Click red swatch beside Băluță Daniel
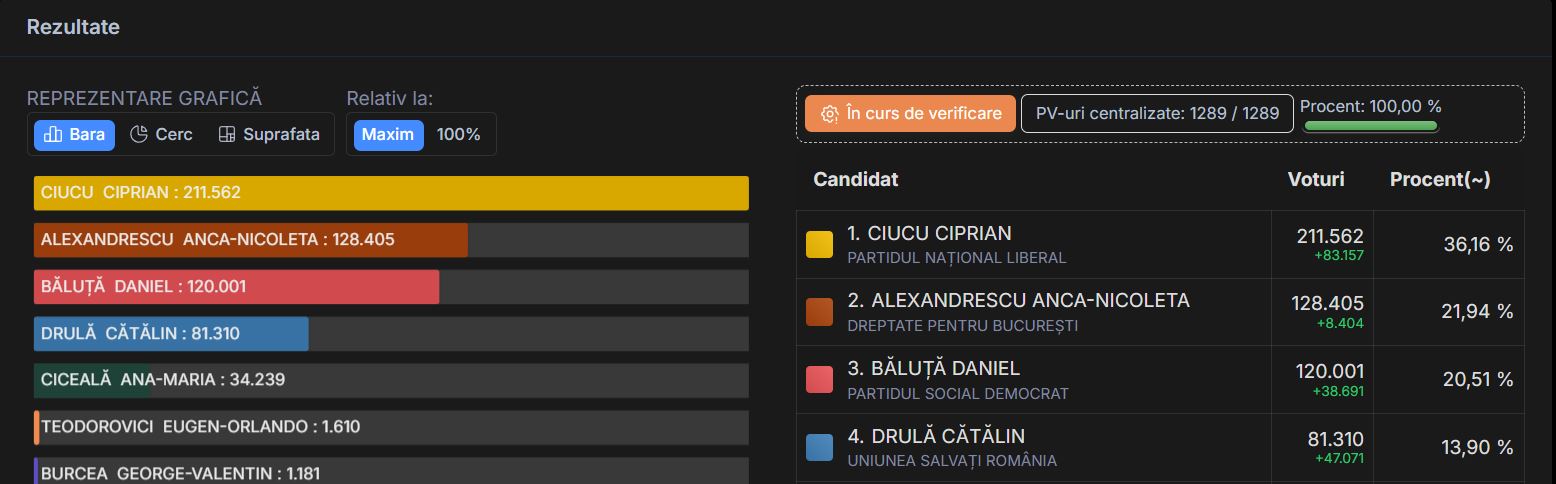This screenshot has width=1556, height=484. tap(819, 380)
